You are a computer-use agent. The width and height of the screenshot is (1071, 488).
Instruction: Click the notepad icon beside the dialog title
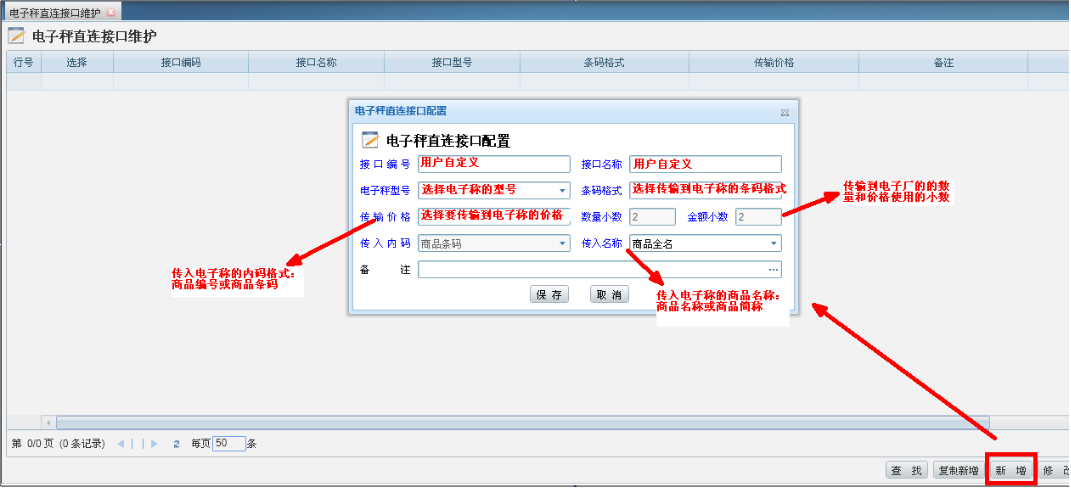(x=370, y=140)
